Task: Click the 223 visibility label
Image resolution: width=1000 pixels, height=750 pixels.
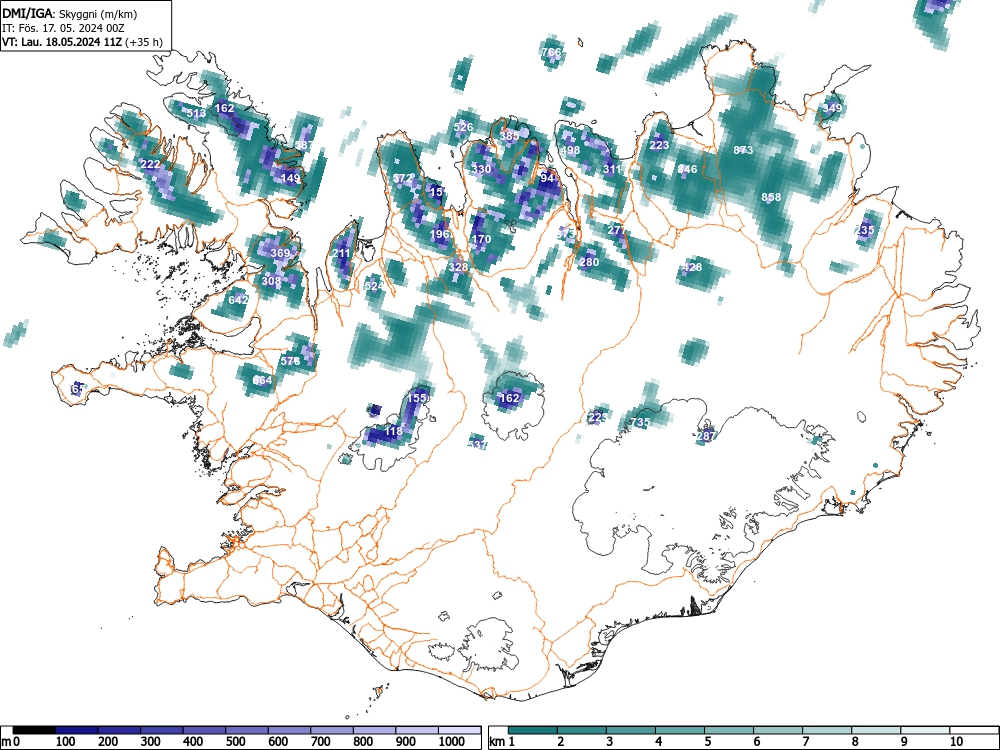Action: [x=659, y=145]
